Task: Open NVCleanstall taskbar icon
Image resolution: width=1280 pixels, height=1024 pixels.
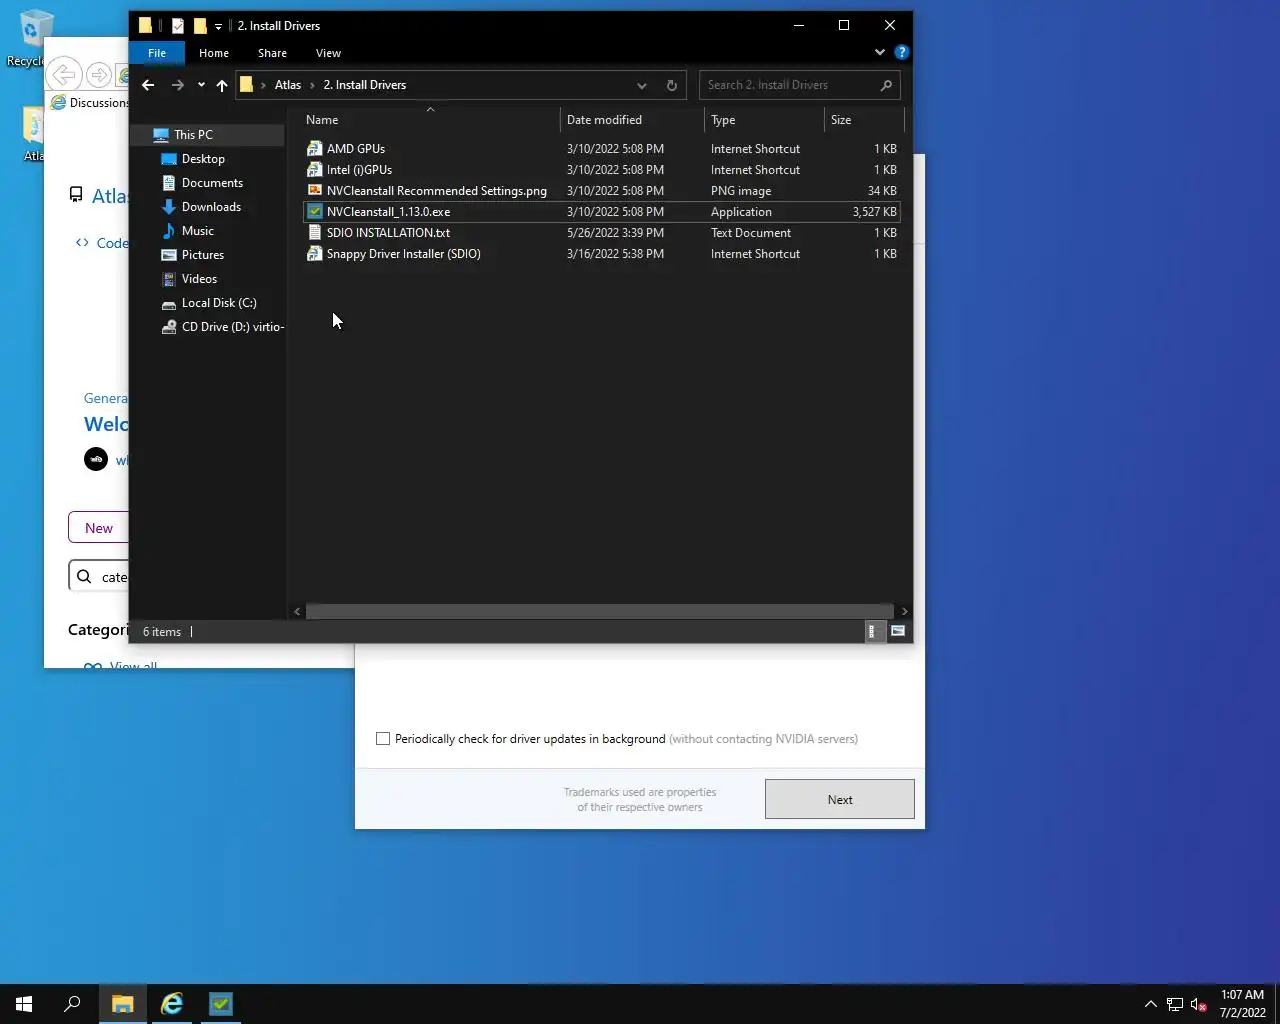Action: pyautogui.click(x=221, y=1004)
